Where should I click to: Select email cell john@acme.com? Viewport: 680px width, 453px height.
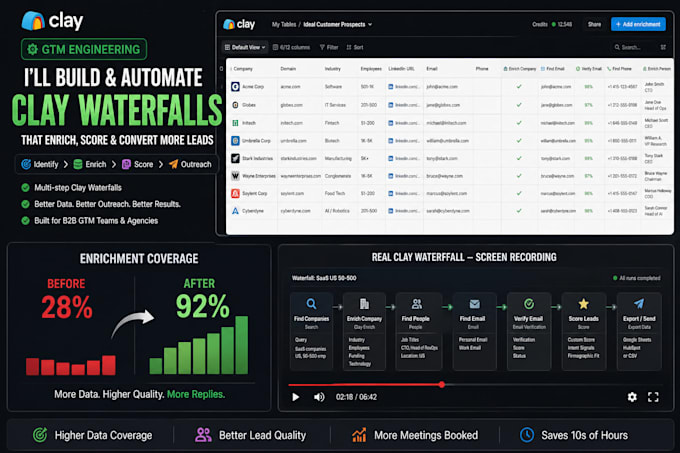coord(441,87)
